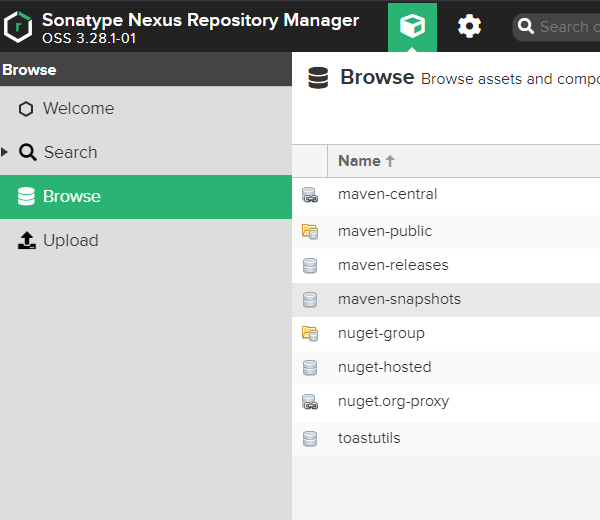Open the Browse cube icon in header
This screenshot has height=520, width=600.
point(412,27)
